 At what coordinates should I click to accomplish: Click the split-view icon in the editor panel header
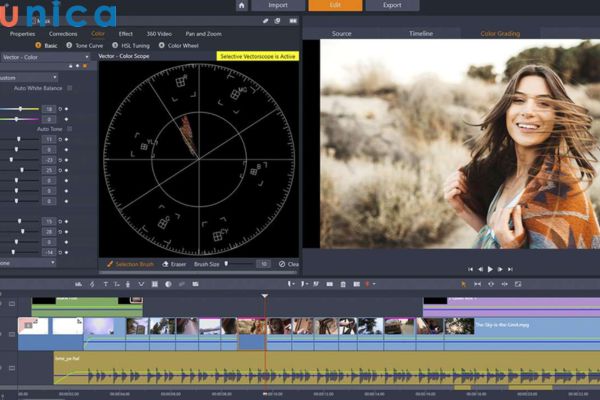293,21
